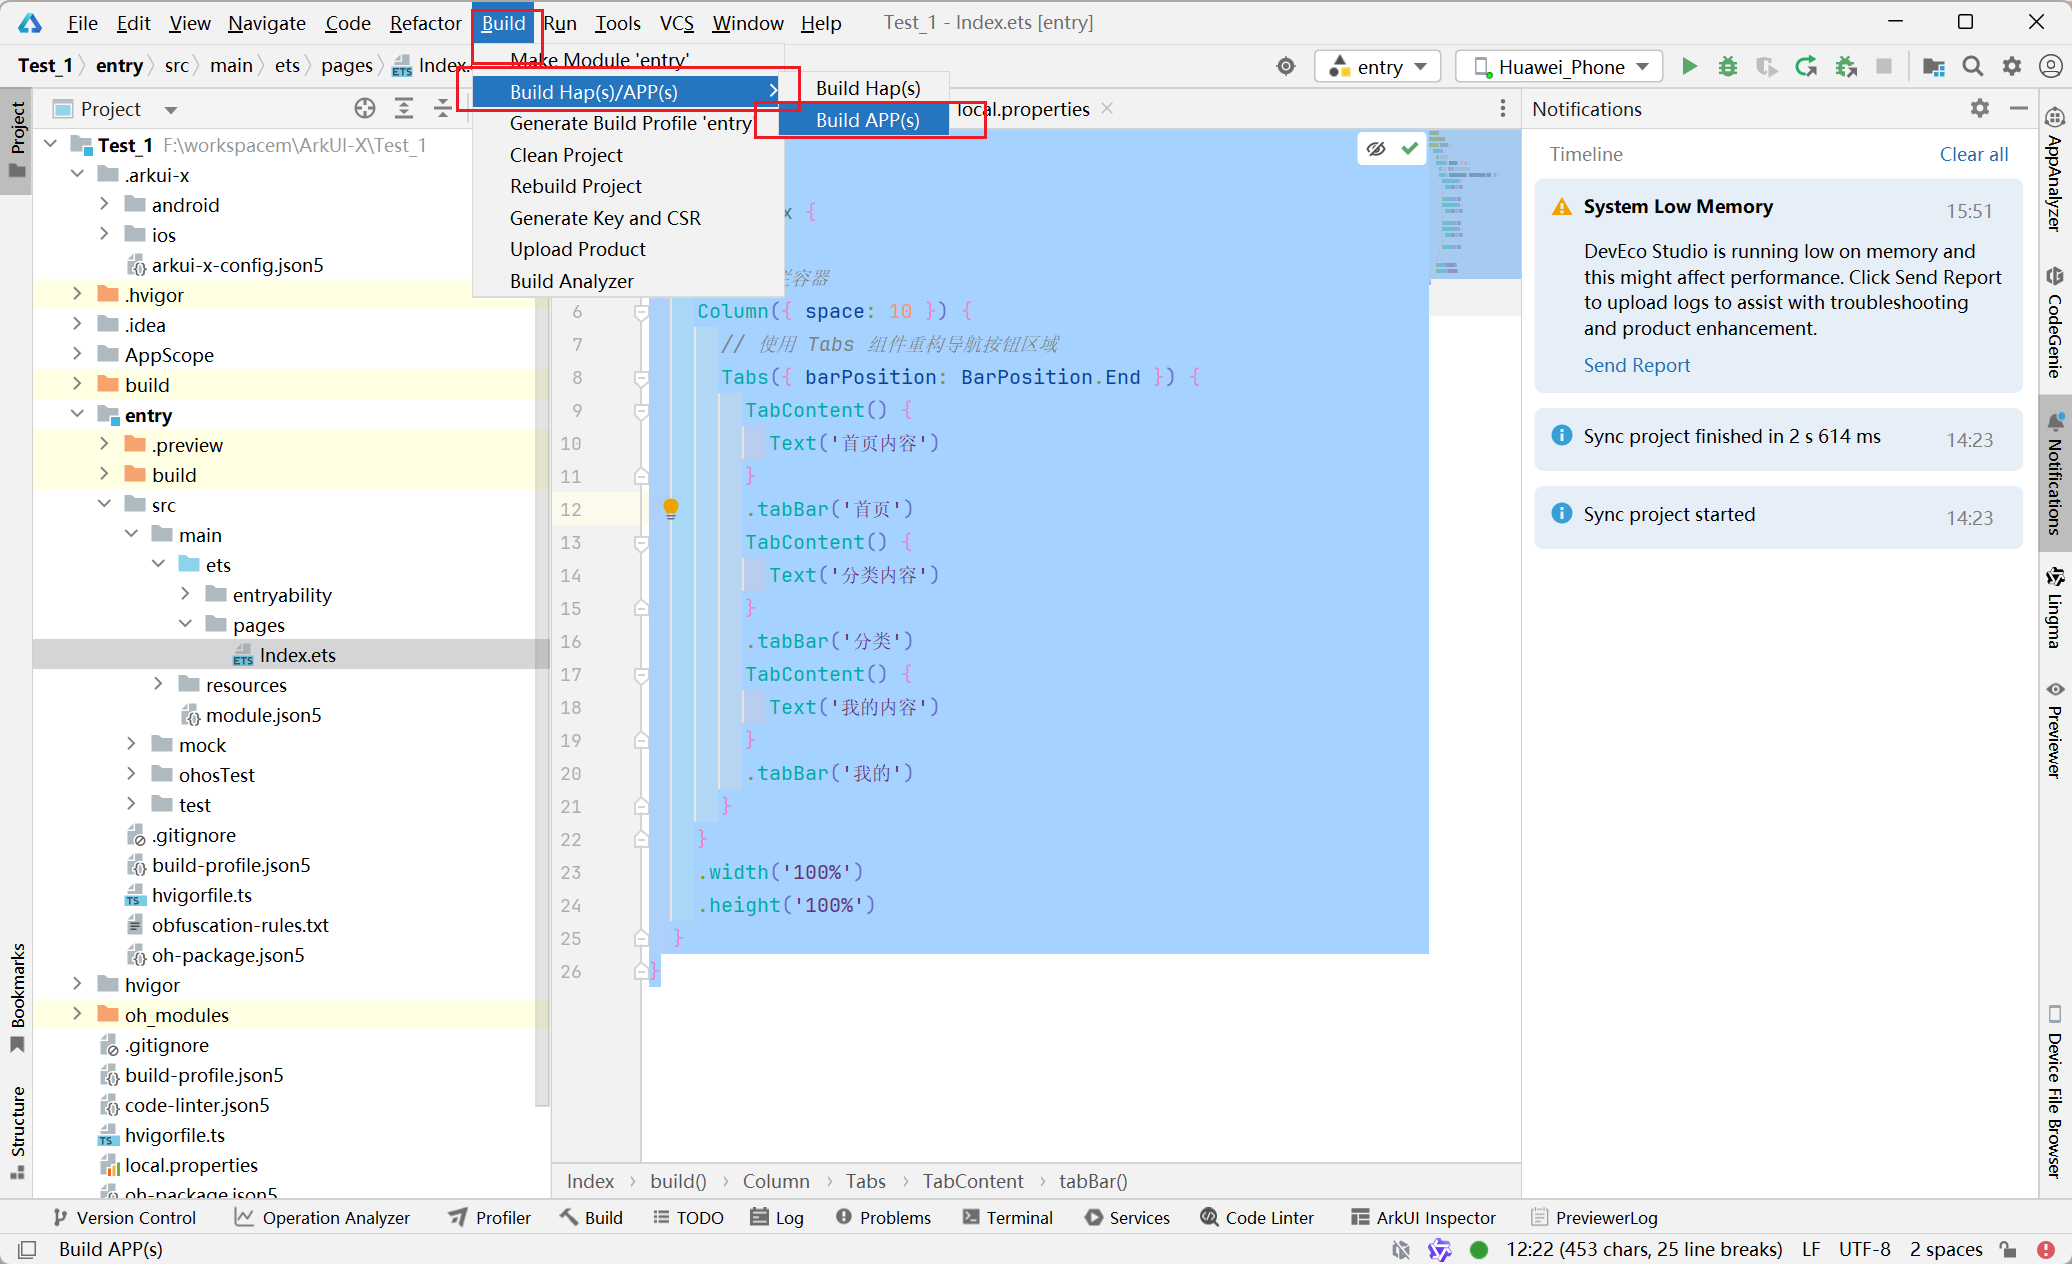Choose Clean Project from Build menu

[x=566, y=155]
